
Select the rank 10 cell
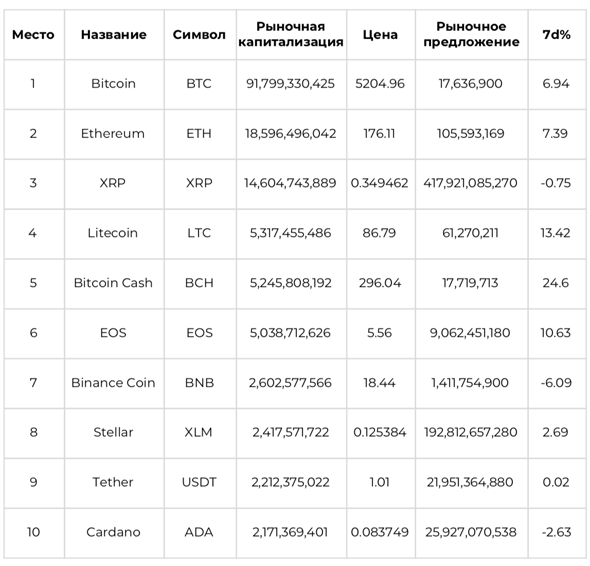[x=33, y=532]
